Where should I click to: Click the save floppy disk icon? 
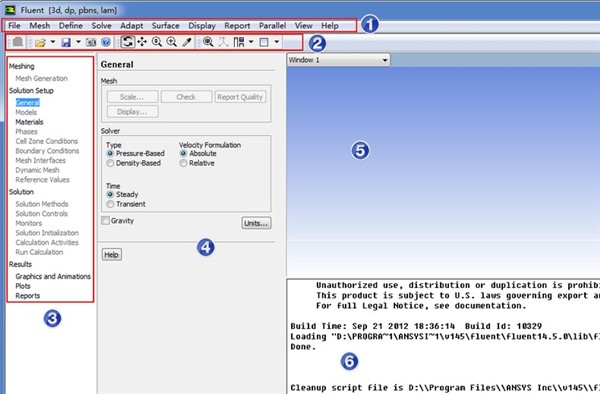[x=66, y=42]
